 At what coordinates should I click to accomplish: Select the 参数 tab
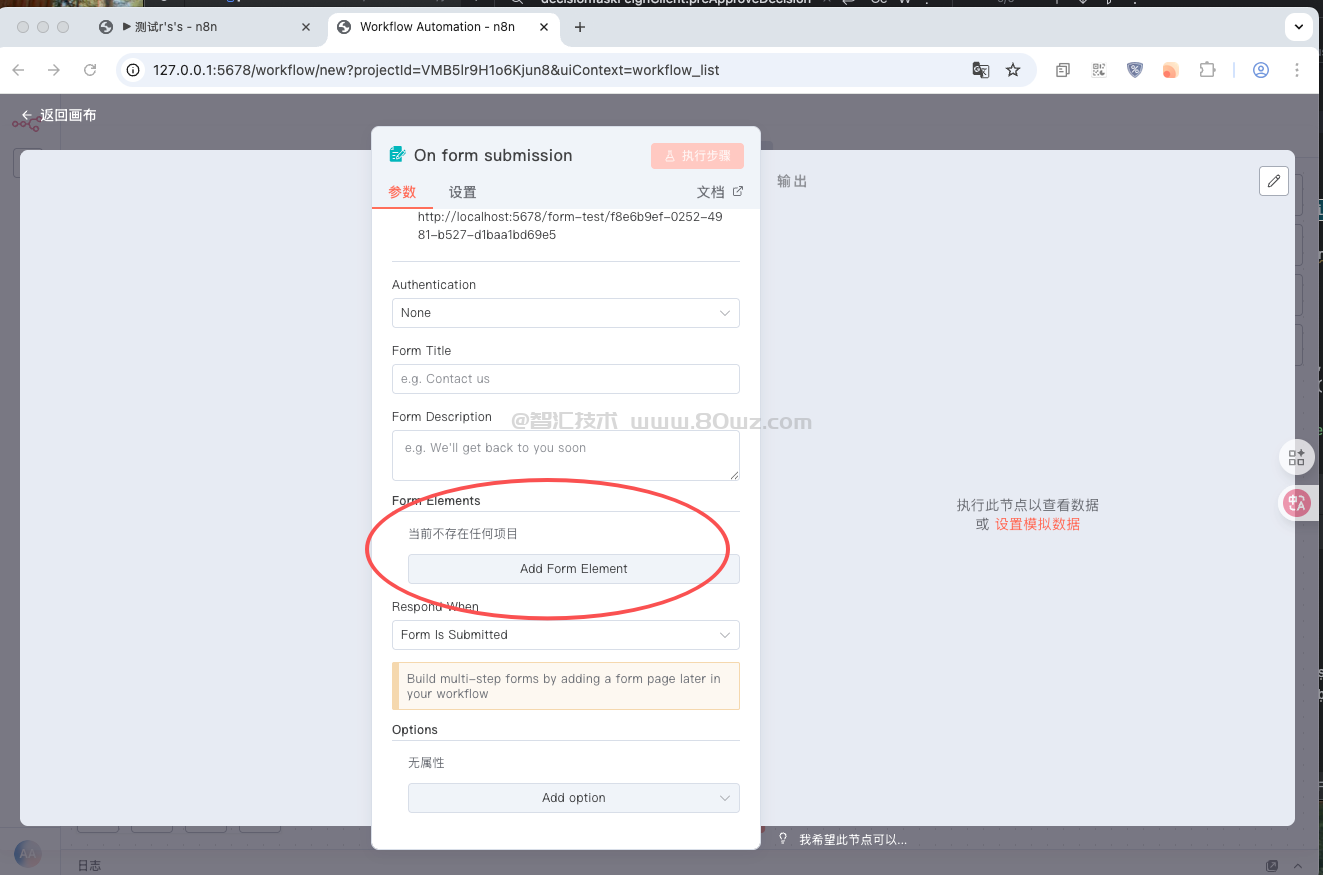click(x=402, y=192)
